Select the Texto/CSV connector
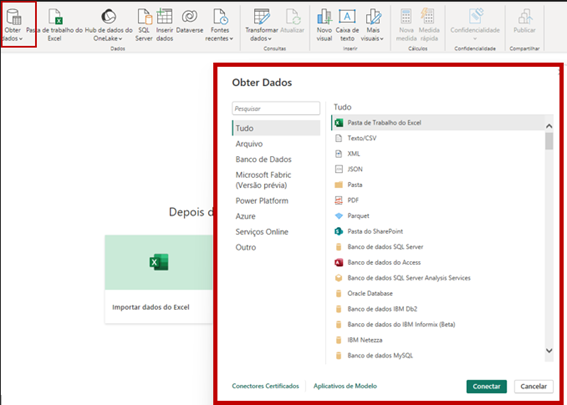567x405 pixels. (438, 138)
